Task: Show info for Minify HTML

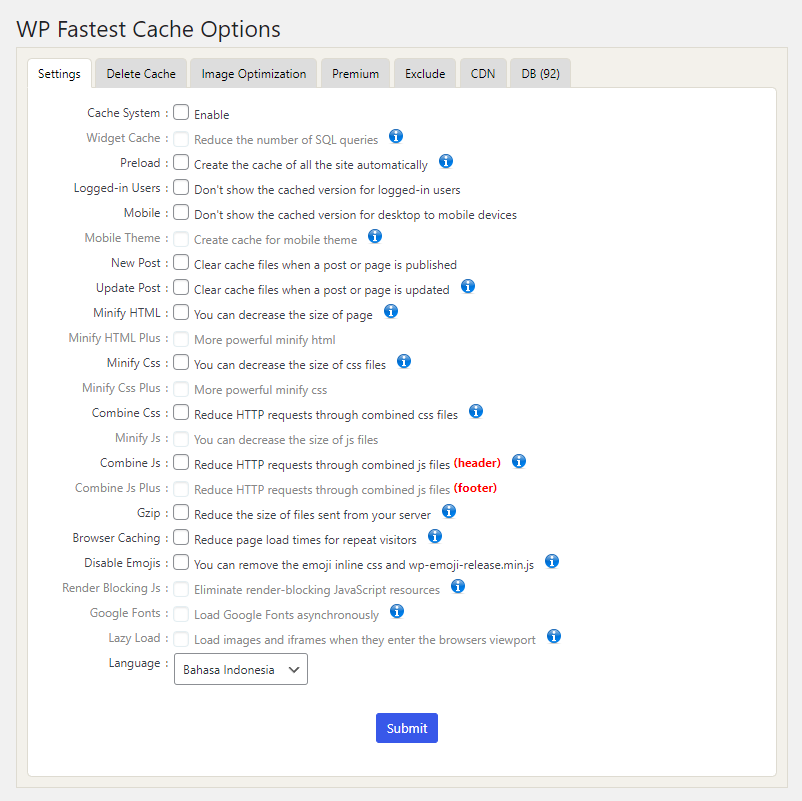Action: click(391, 311)
